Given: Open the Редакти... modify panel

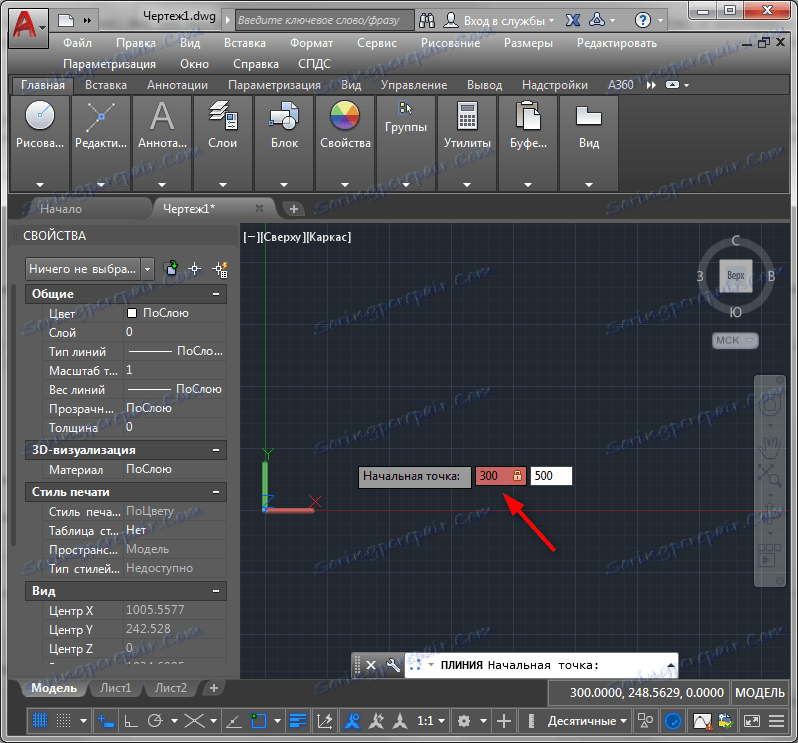Looking at the screenshot, I should [x=101, y=143].
